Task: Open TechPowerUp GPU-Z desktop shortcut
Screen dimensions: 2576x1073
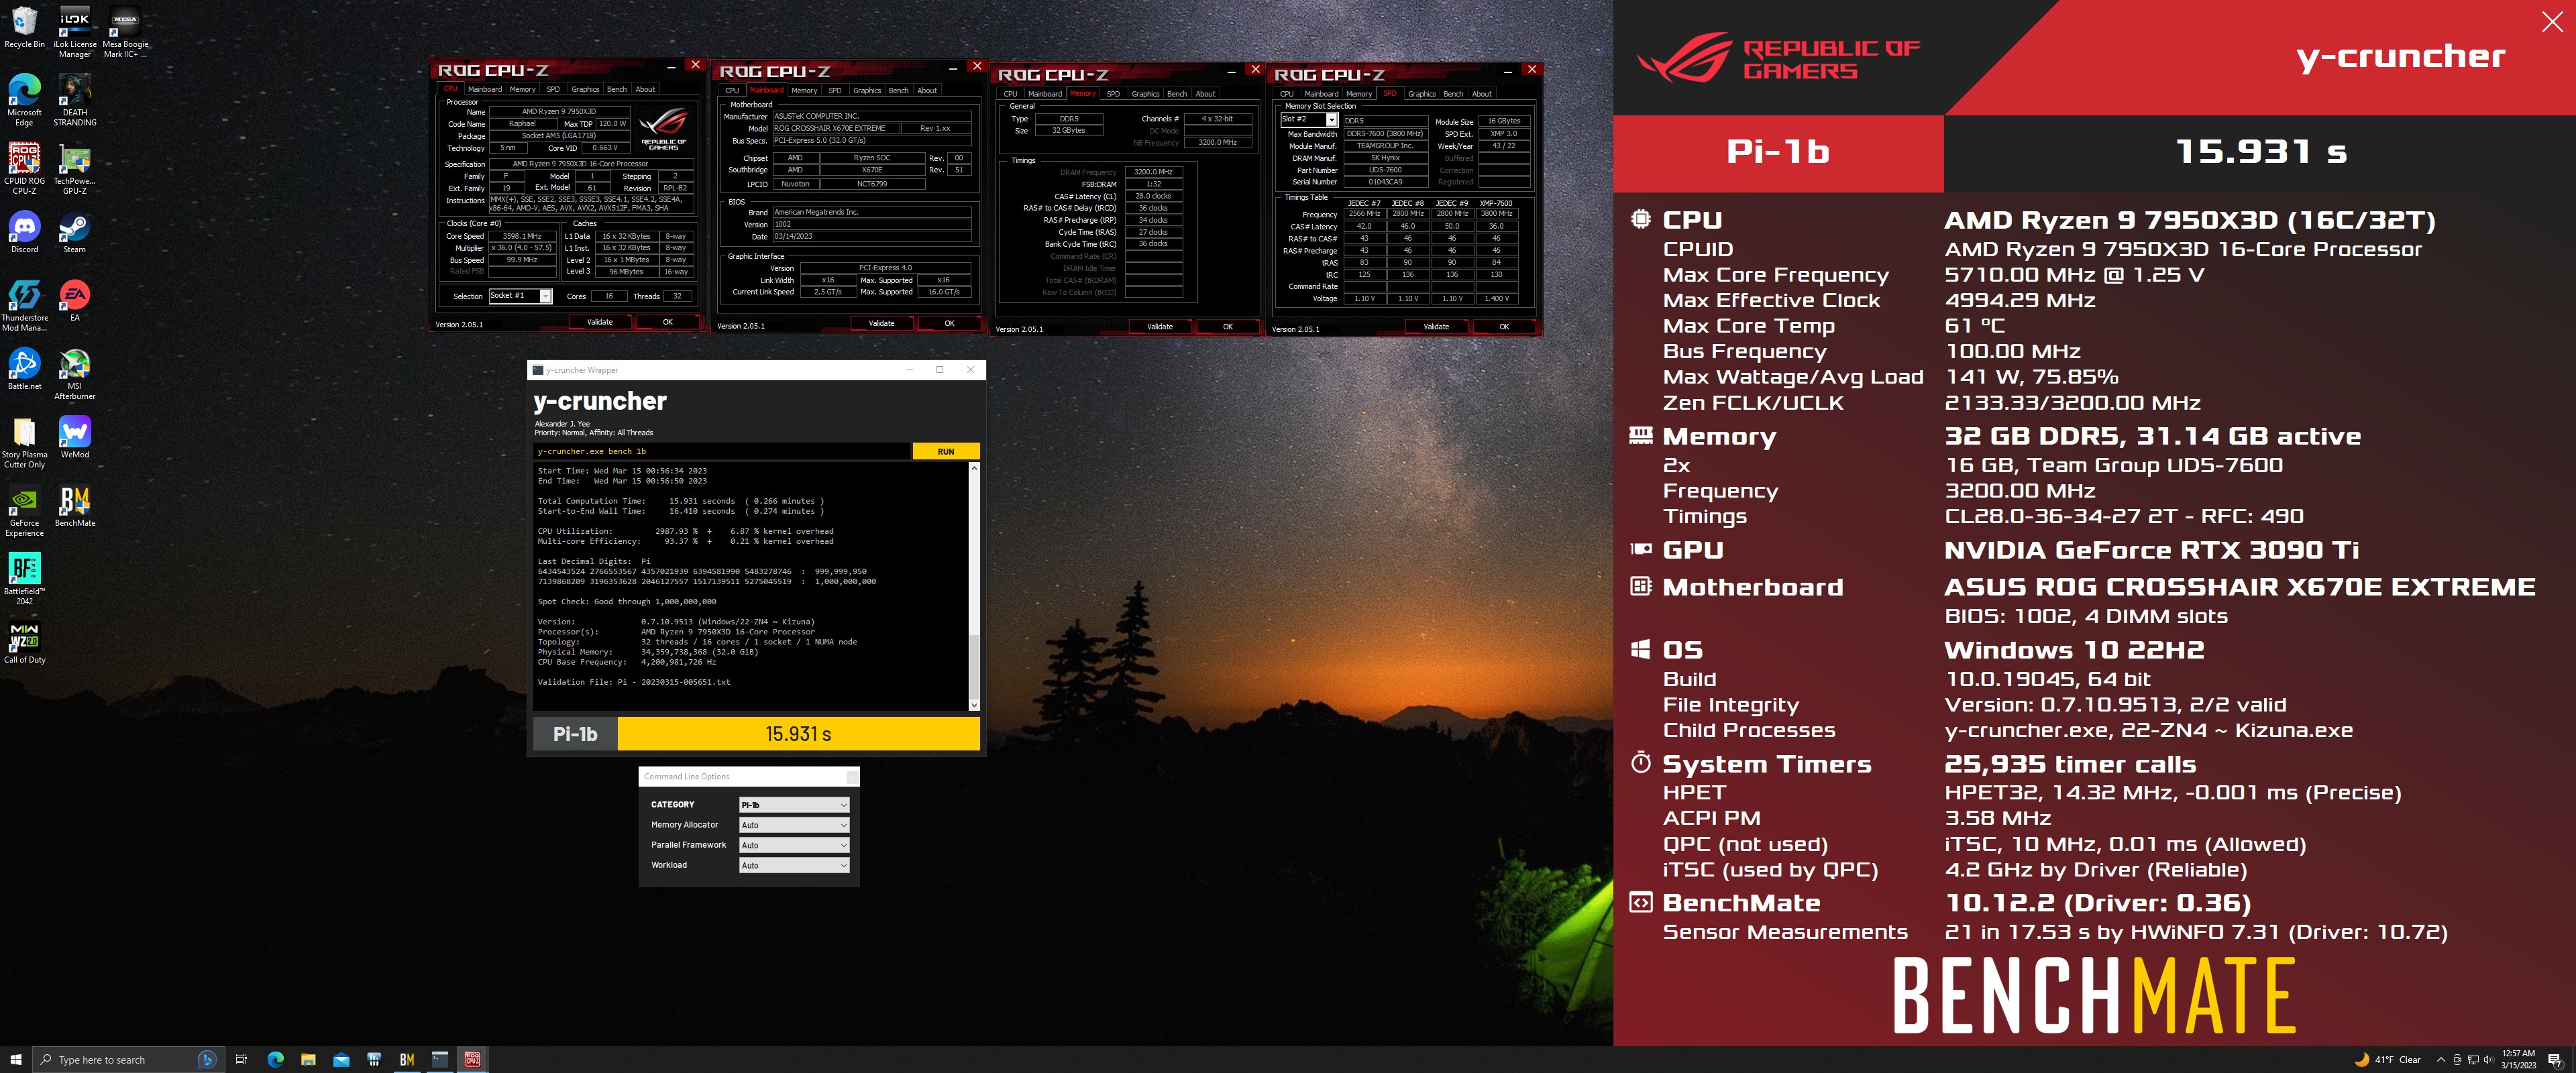Action: (74, 168)
